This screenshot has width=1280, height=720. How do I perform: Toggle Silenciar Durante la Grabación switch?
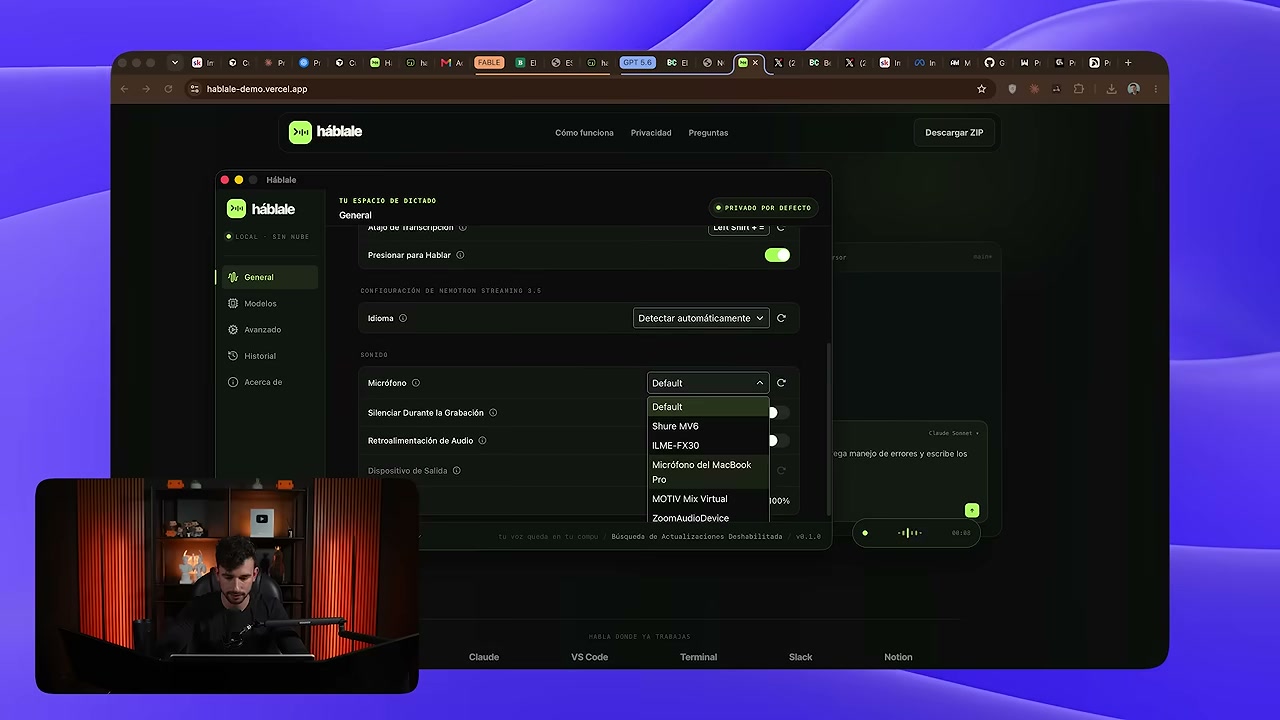tap(779, 413)
